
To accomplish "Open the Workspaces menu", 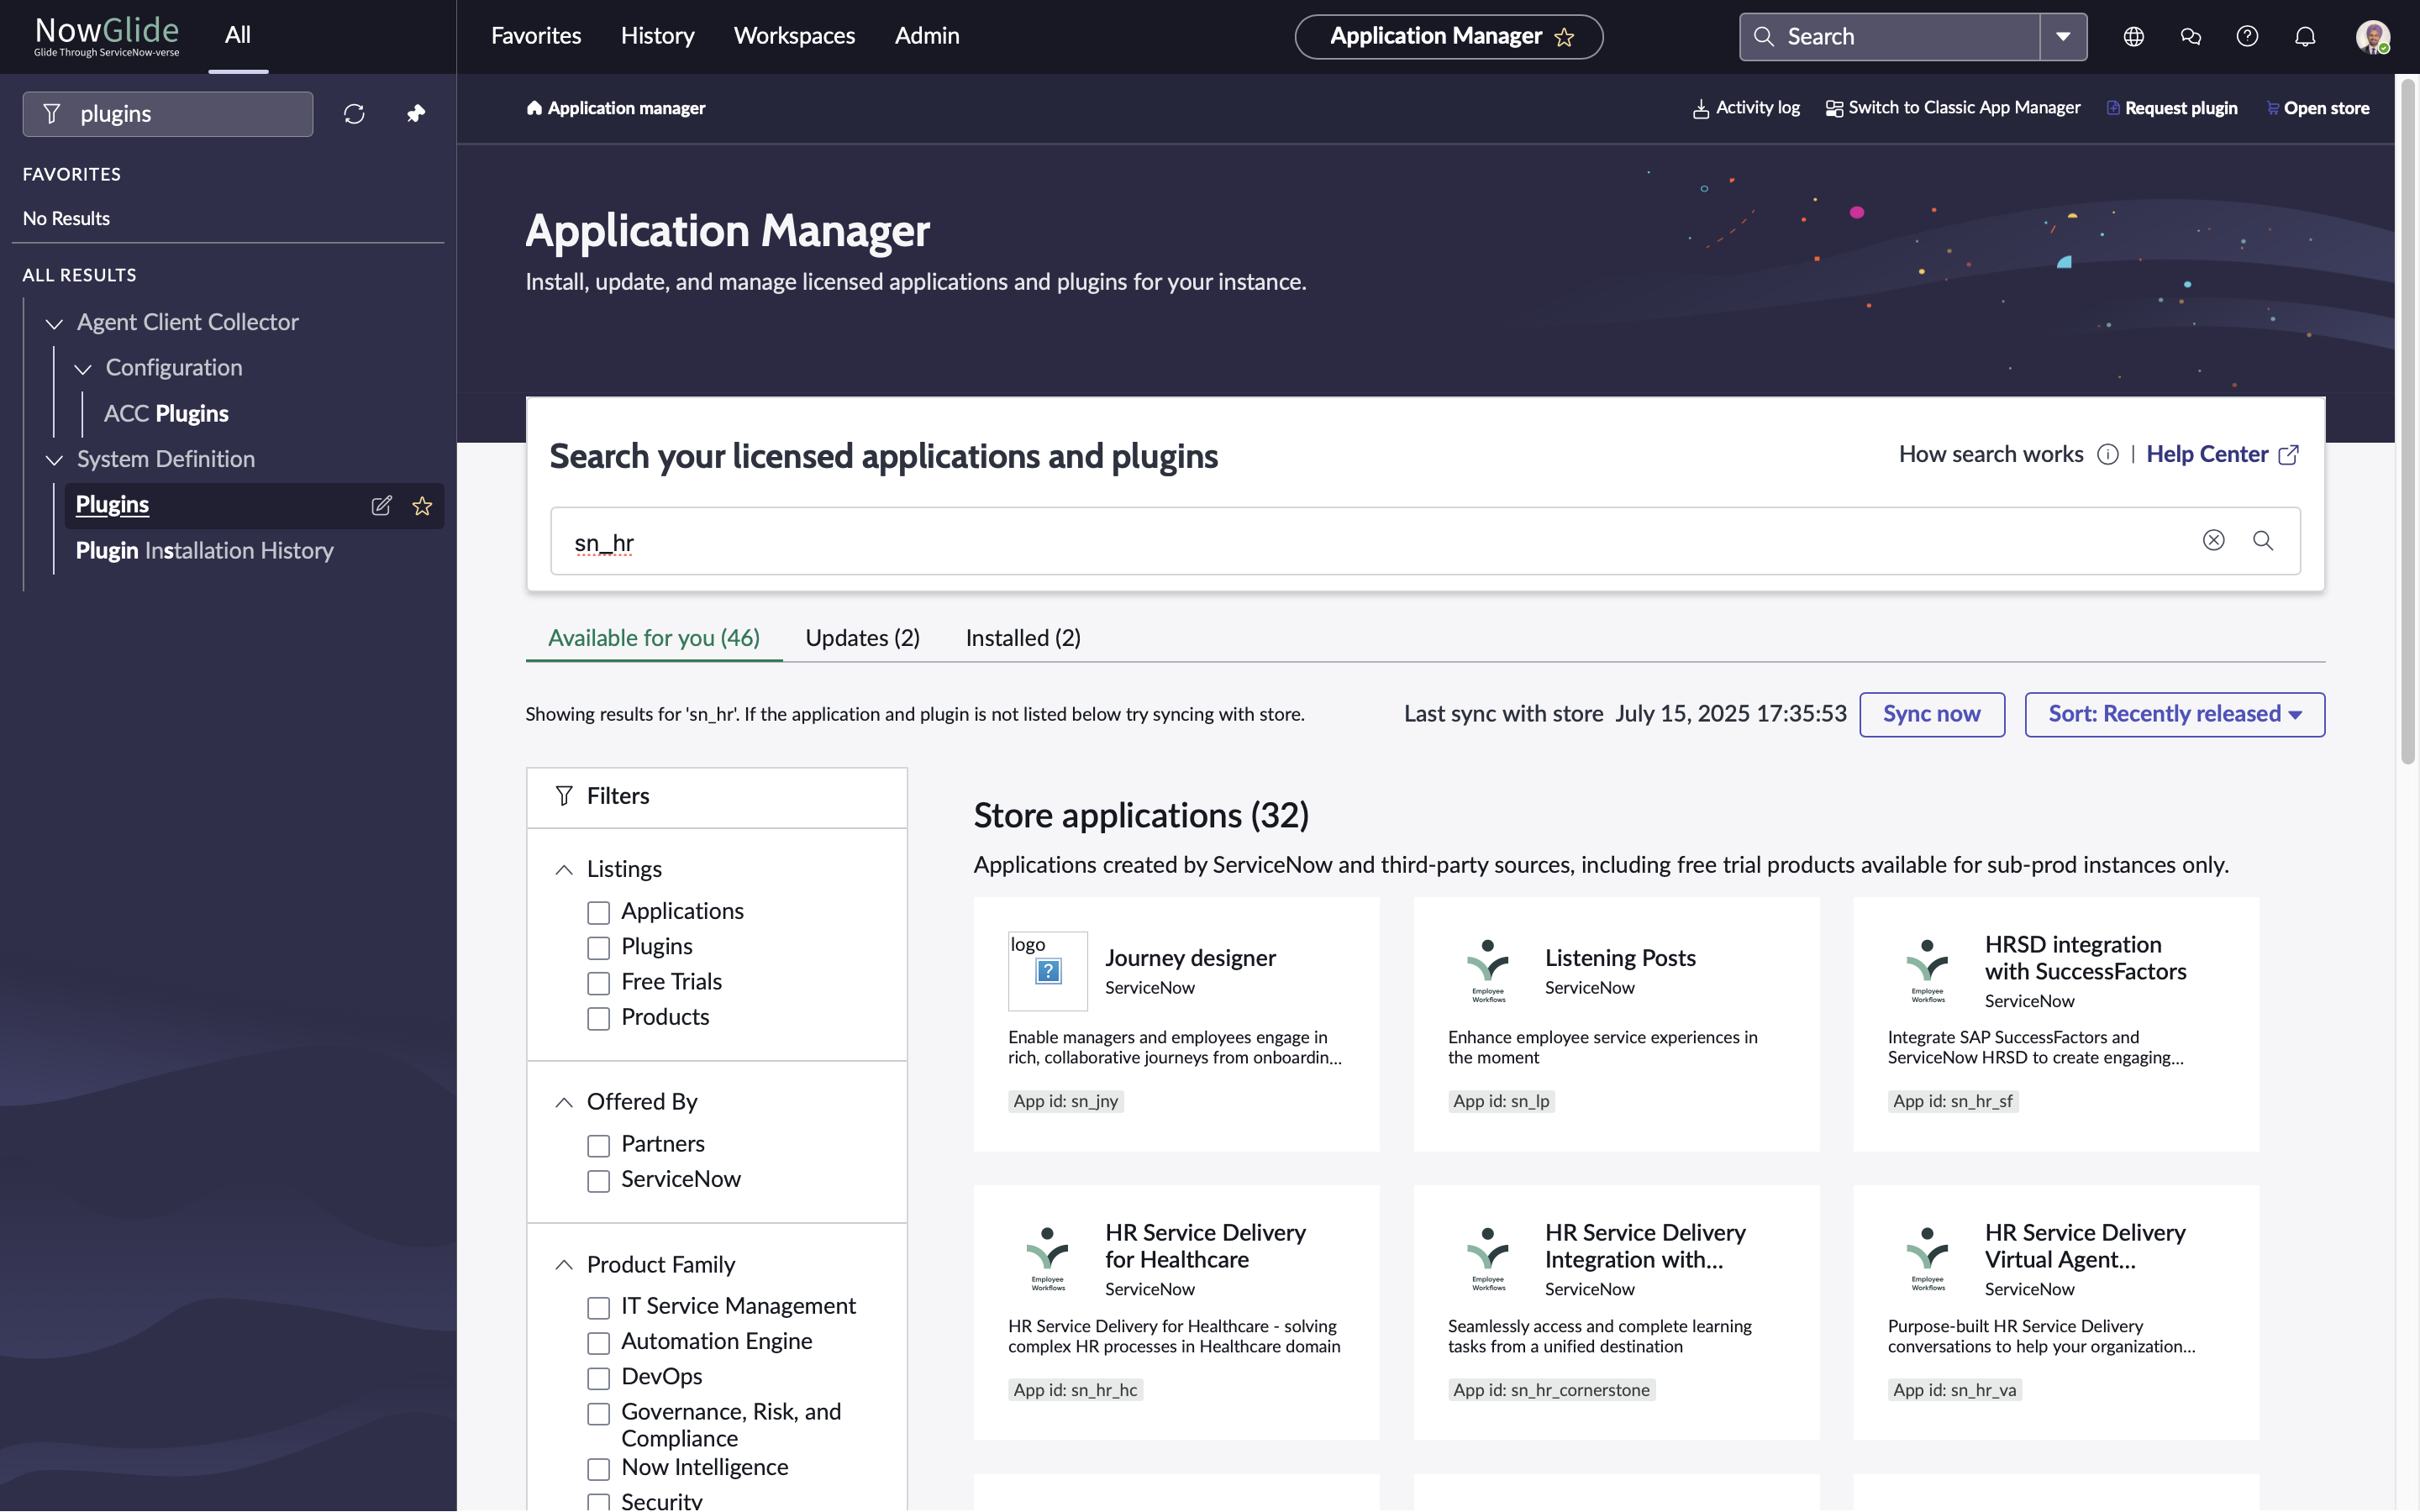I will point(794,36).
